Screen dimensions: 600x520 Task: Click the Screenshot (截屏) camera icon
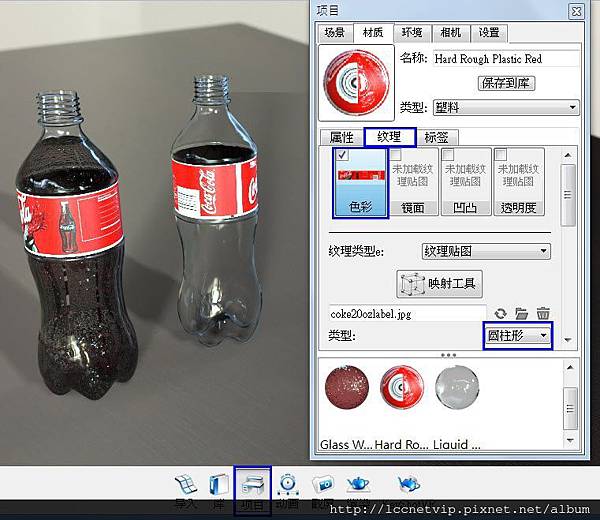[323, 484]
